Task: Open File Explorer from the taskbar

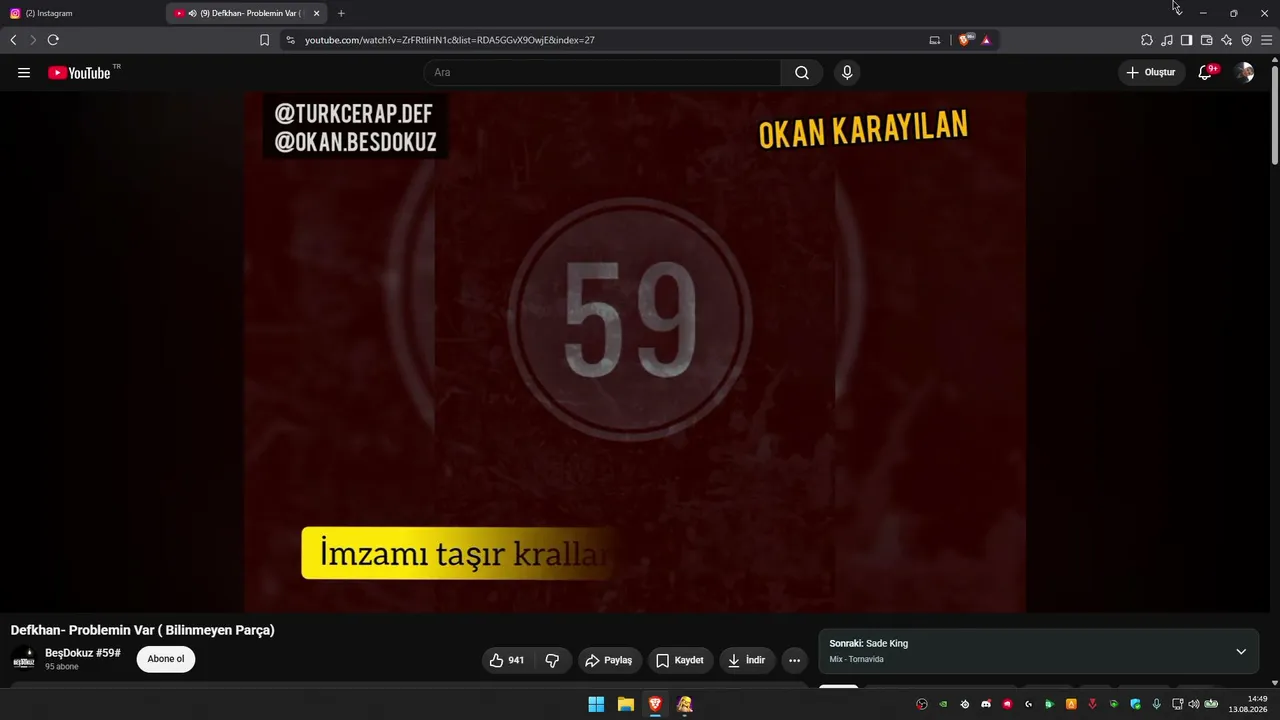Action: pyautogui.click(x=625, y=704)
